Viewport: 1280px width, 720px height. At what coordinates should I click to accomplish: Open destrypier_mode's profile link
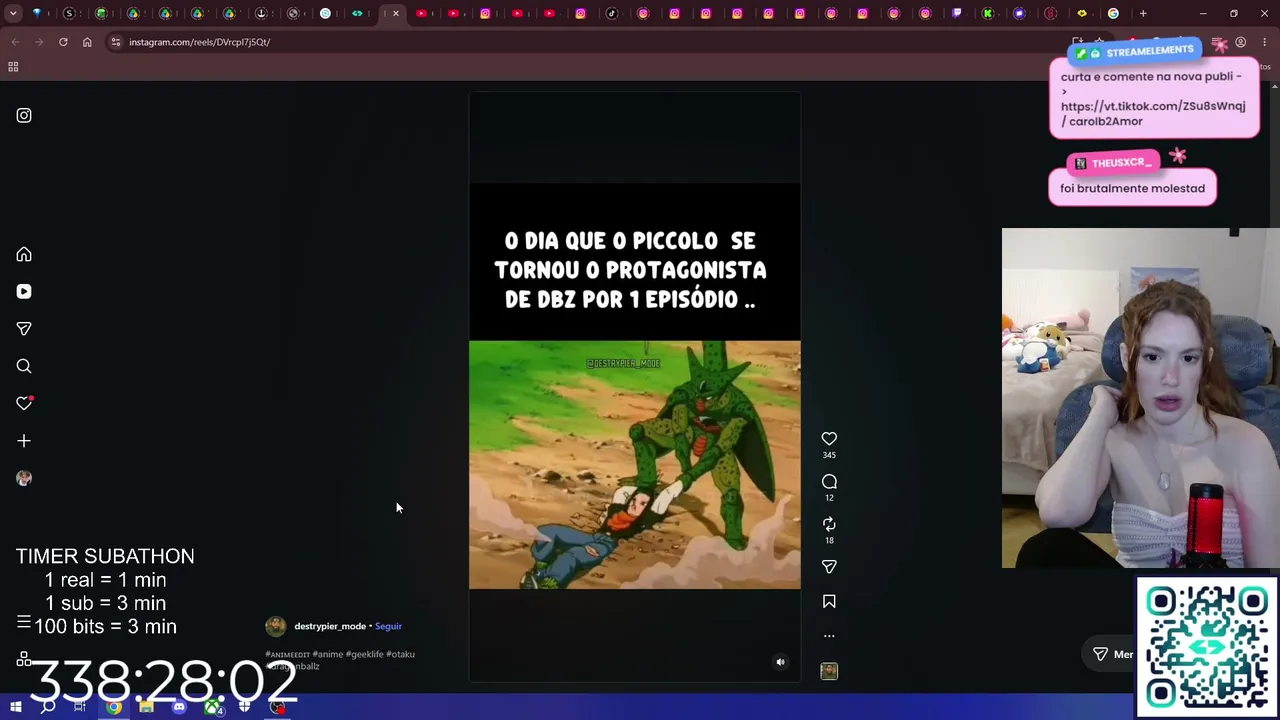click(330, 626)
